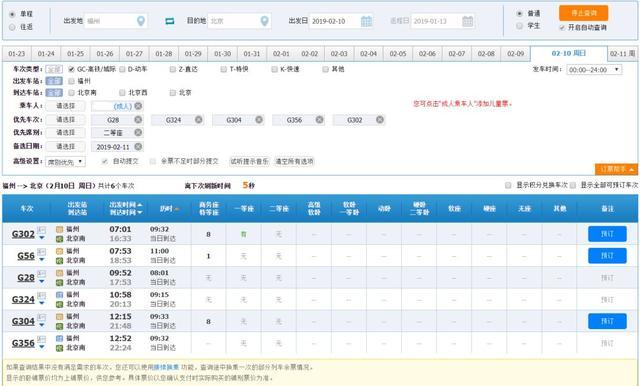Switch to the 01-28 date tab

coord(164,53)
